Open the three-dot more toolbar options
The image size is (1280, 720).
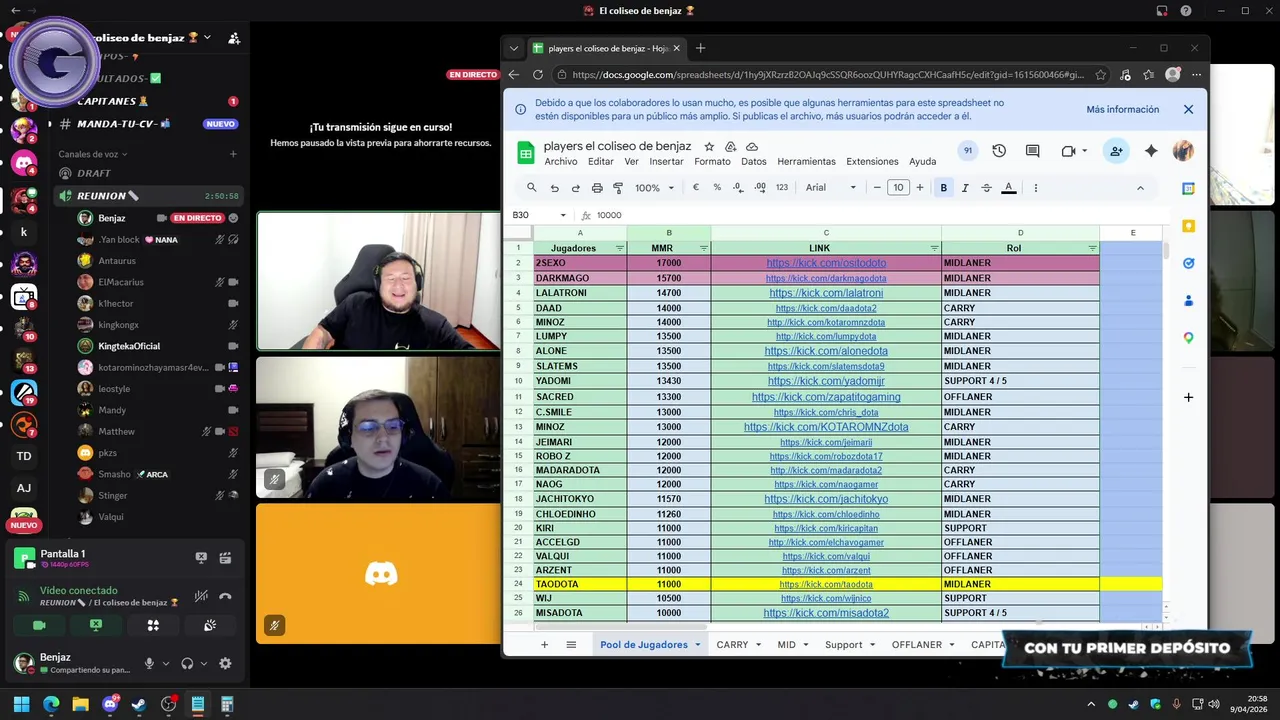point(1036,188)
